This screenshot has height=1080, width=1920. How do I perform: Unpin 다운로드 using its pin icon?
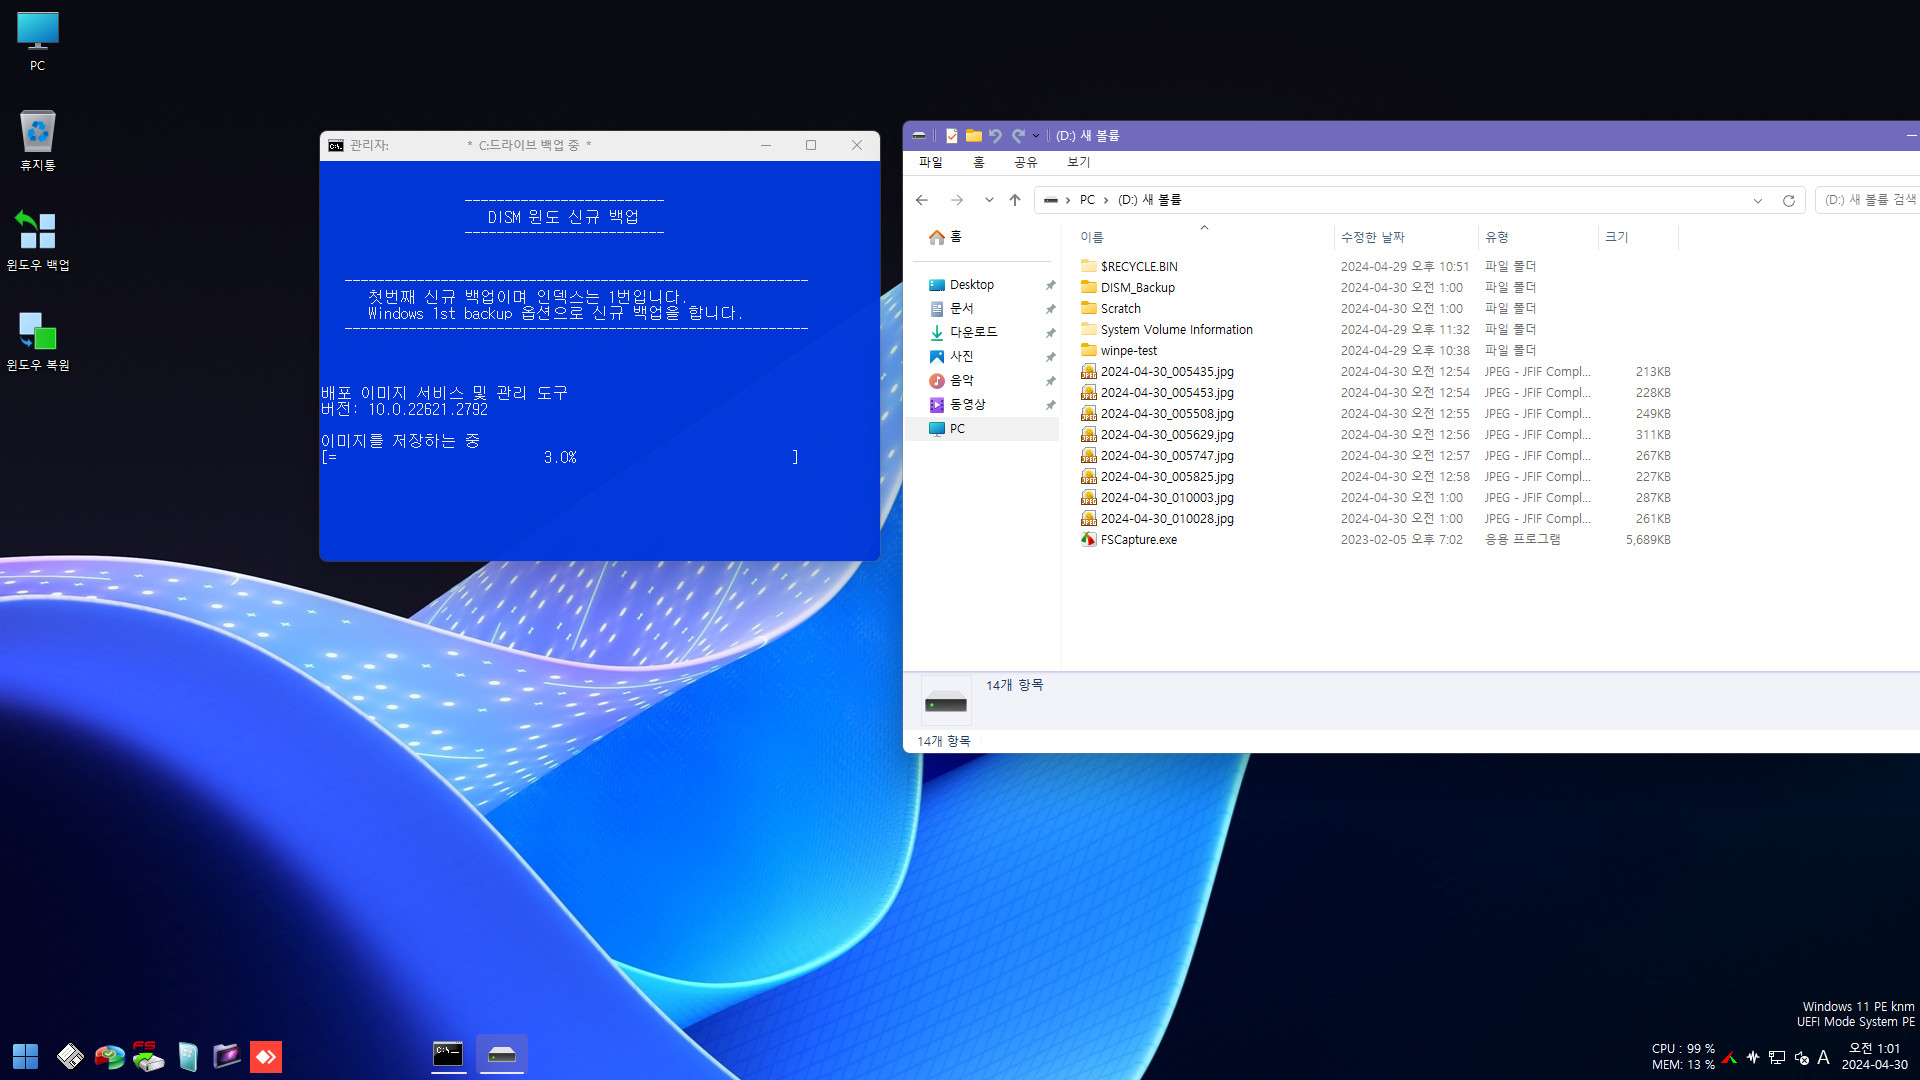coord(1050,333)
